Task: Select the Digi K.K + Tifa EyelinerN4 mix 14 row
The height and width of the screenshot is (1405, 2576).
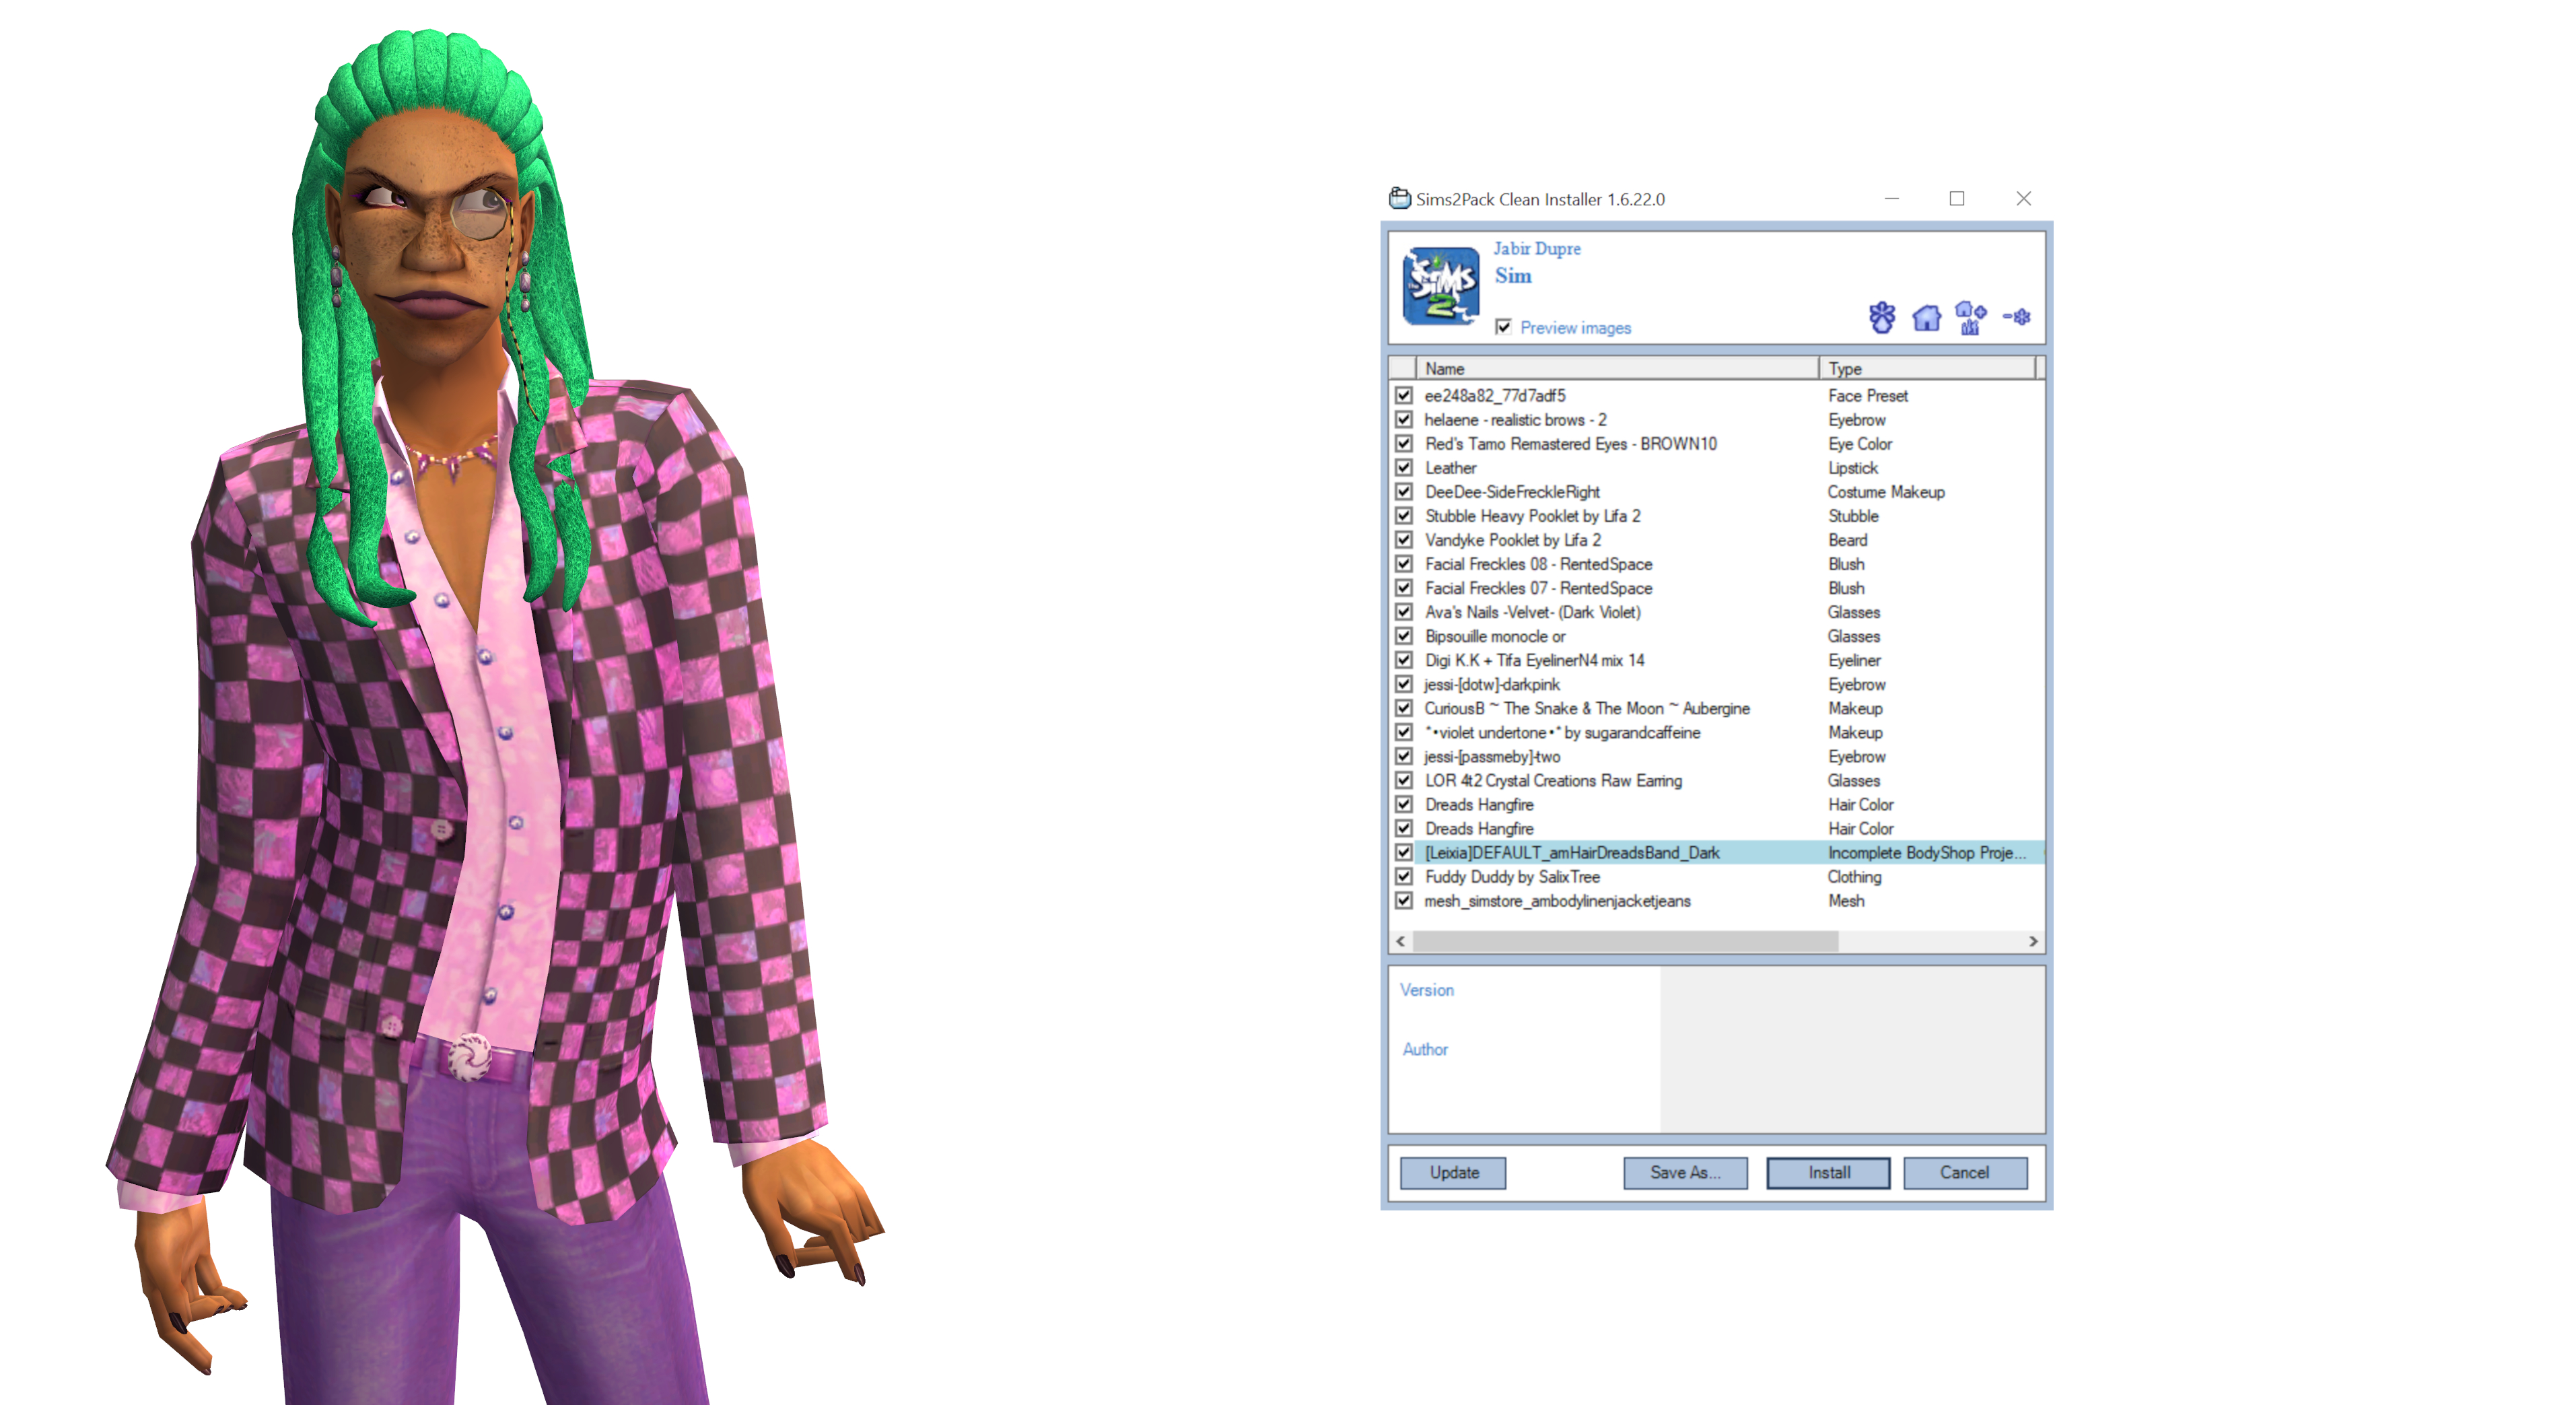Action: pos(1716,660)
